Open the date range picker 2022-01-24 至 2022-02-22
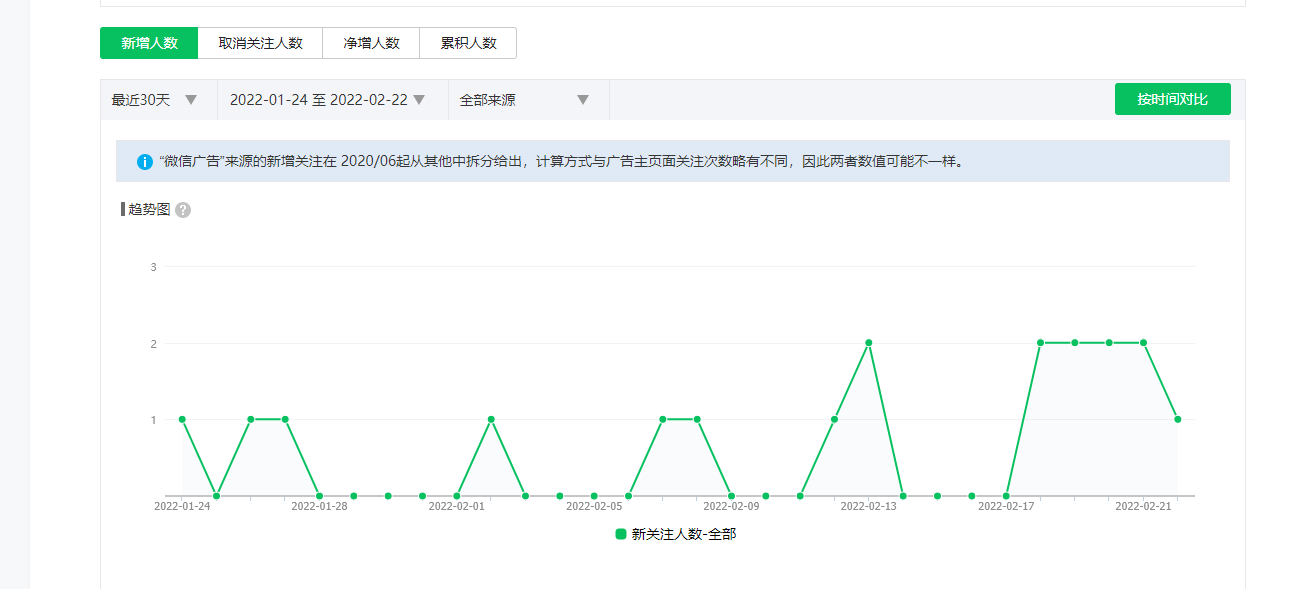1297x589 pixels. [x=329, y=100]
